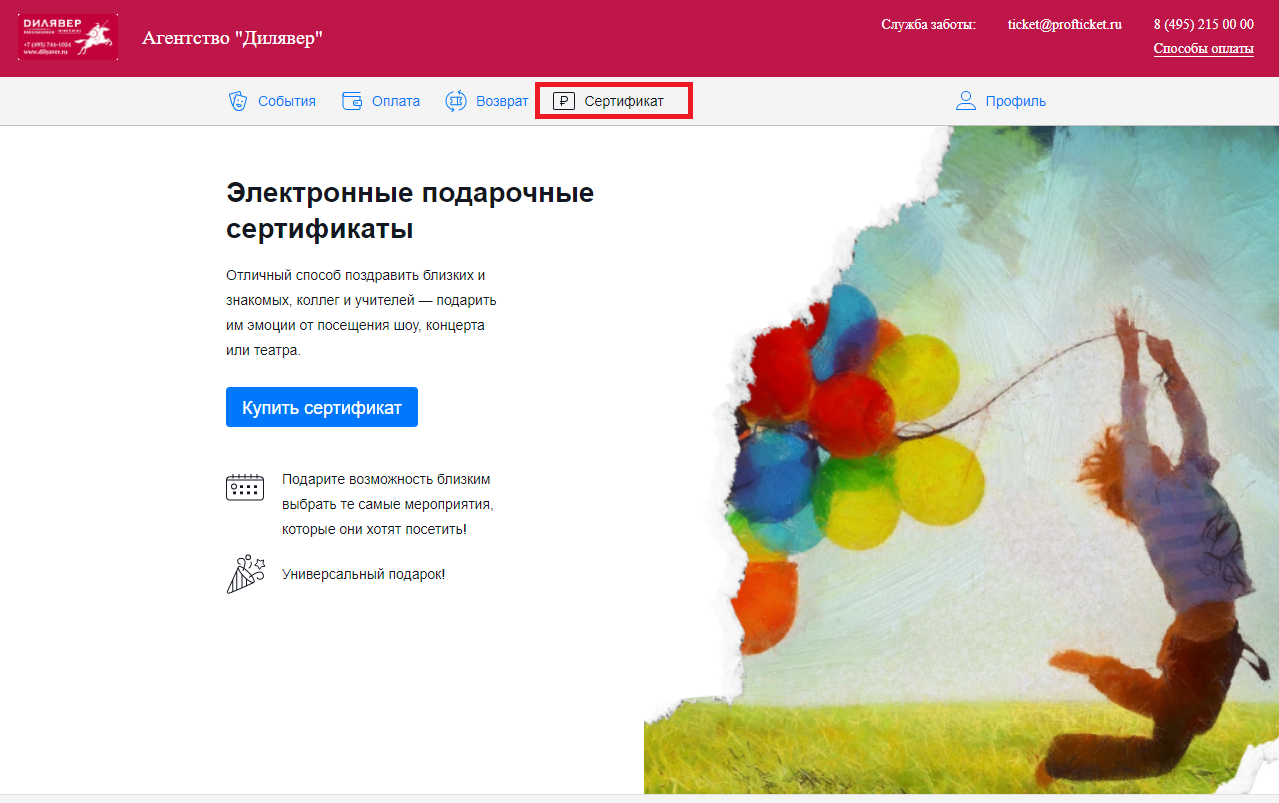Screen dimensions: 1279x803
Task: Click the ticket@profticket.ru email address
Action: tap(1064, 25)
